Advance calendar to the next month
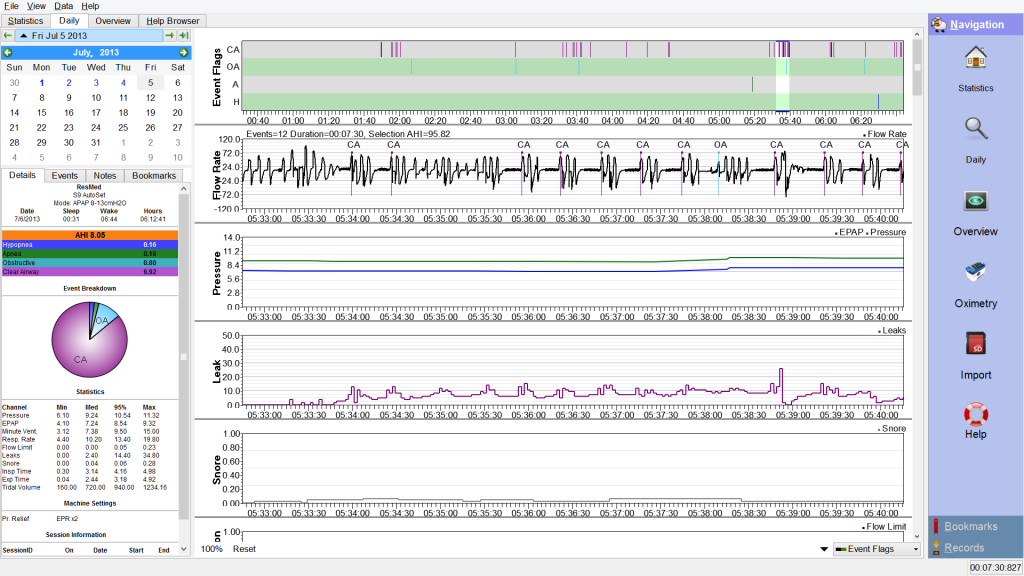 [183, 52]
